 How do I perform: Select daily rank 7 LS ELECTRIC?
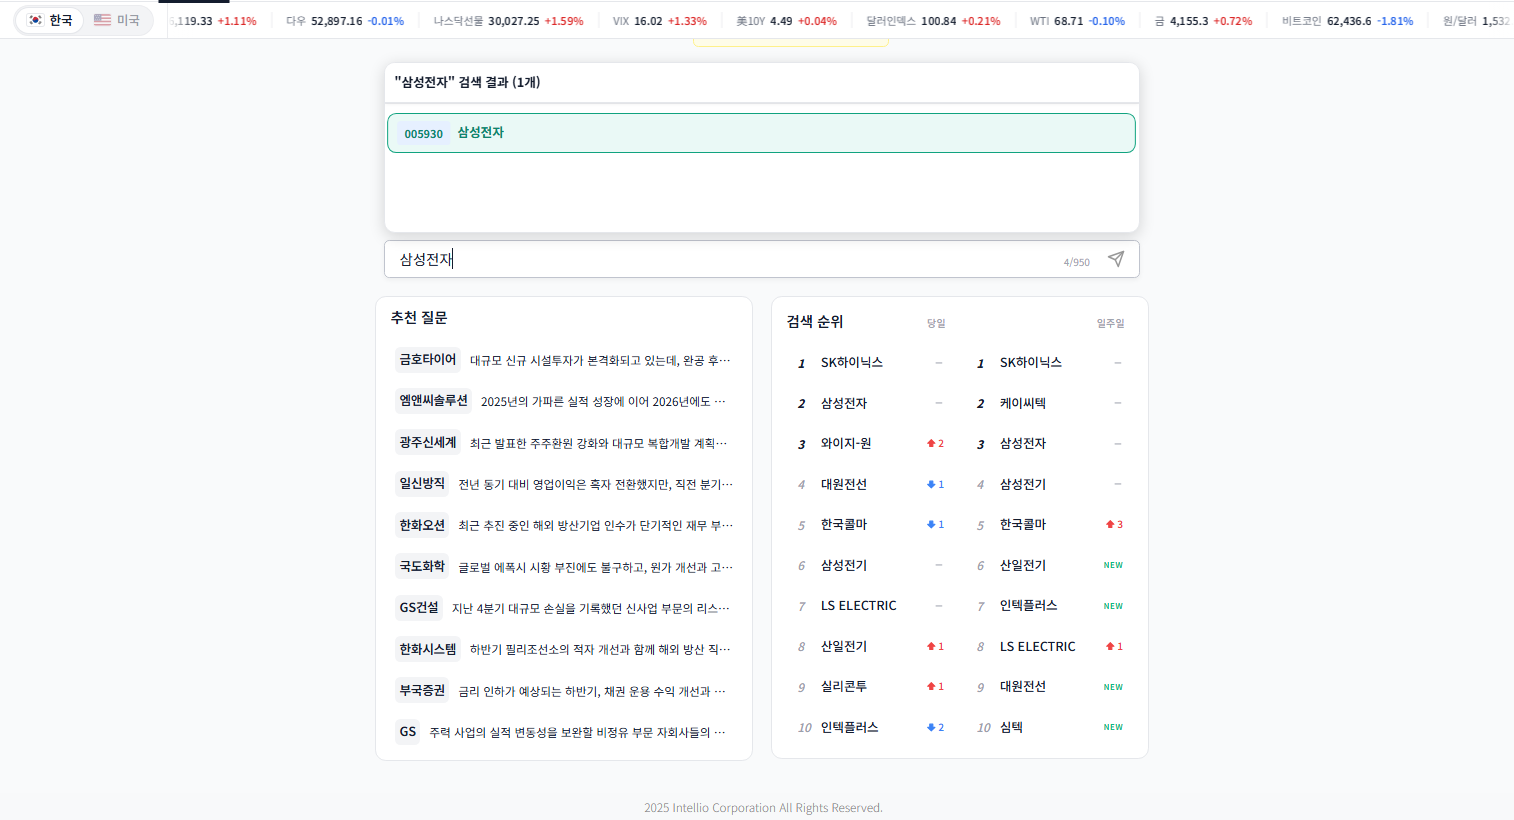pyautogui.click(x=870, y=606)
